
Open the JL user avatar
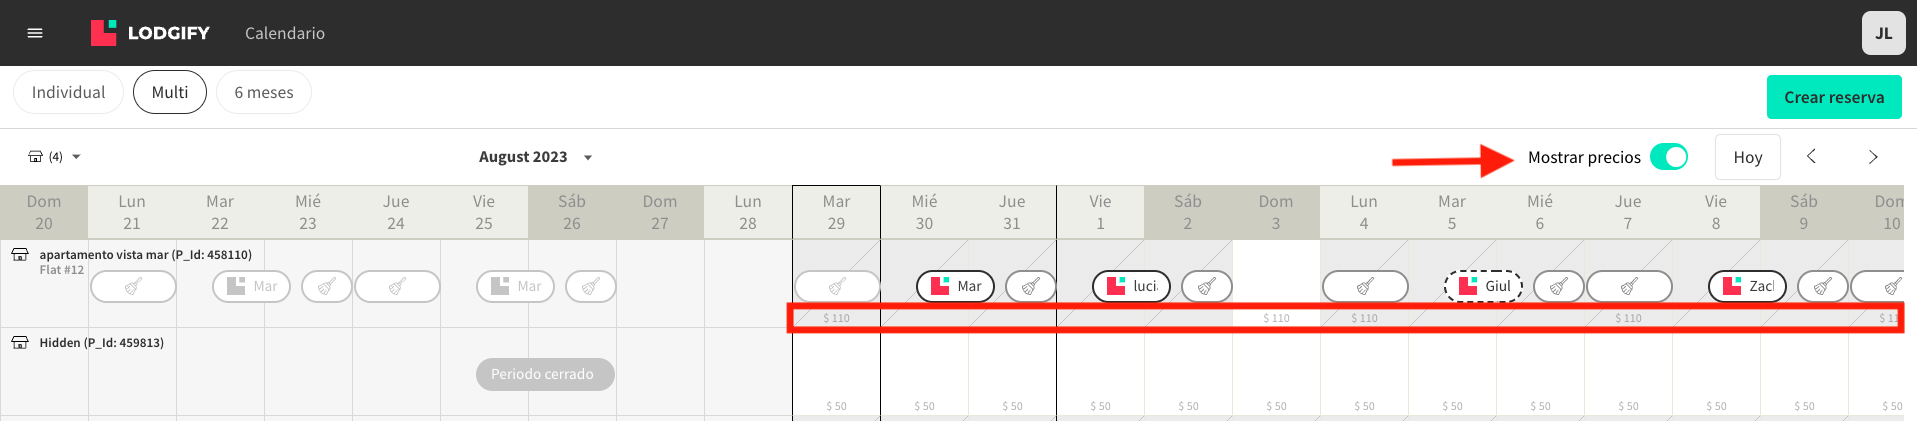click(x=1883, y=33)
